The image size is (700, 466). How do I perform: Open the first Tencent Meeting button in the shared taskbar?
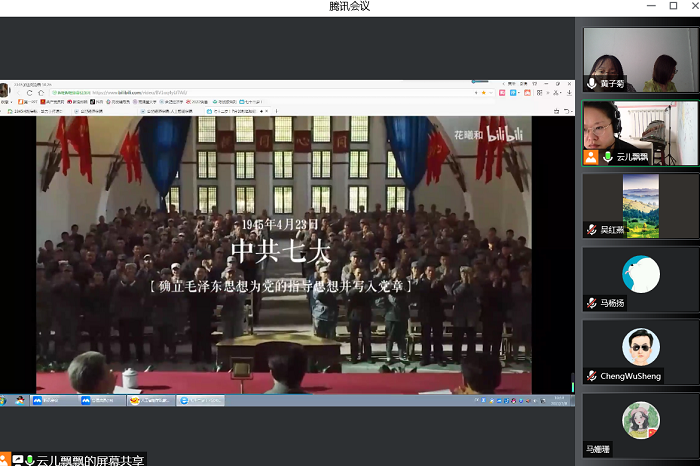coord(54,400)
